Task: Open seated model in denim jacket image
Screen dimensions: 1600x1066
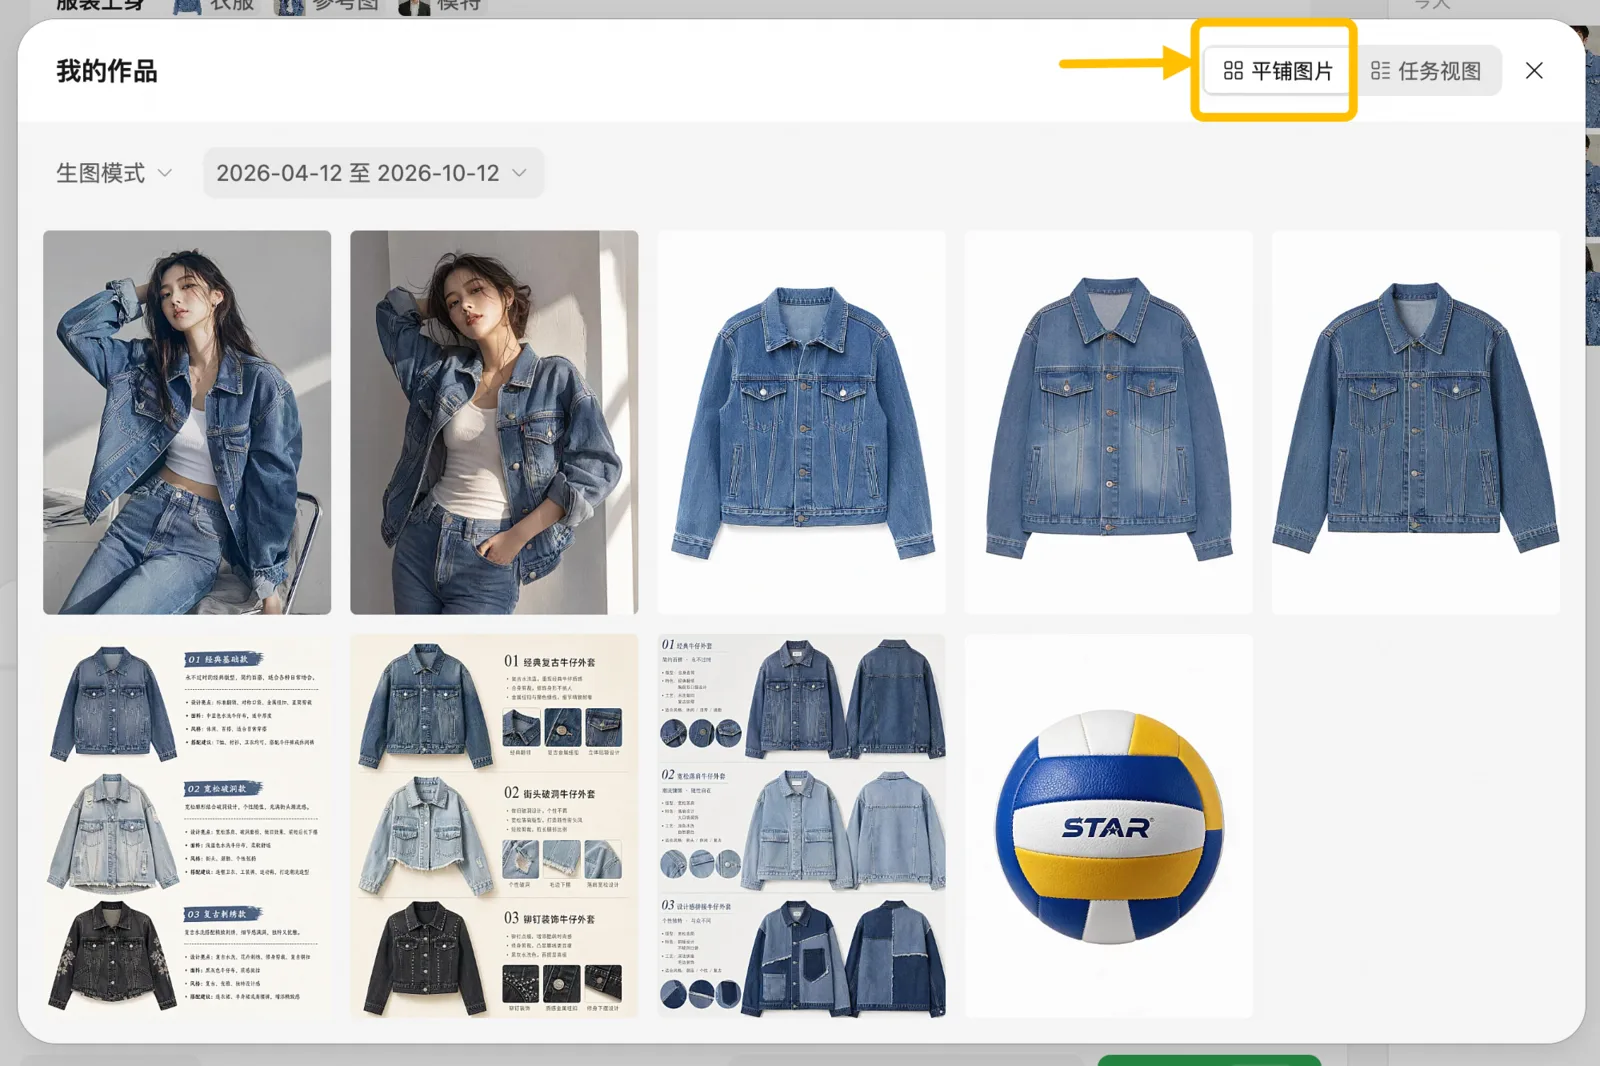Action: point(187,422)
